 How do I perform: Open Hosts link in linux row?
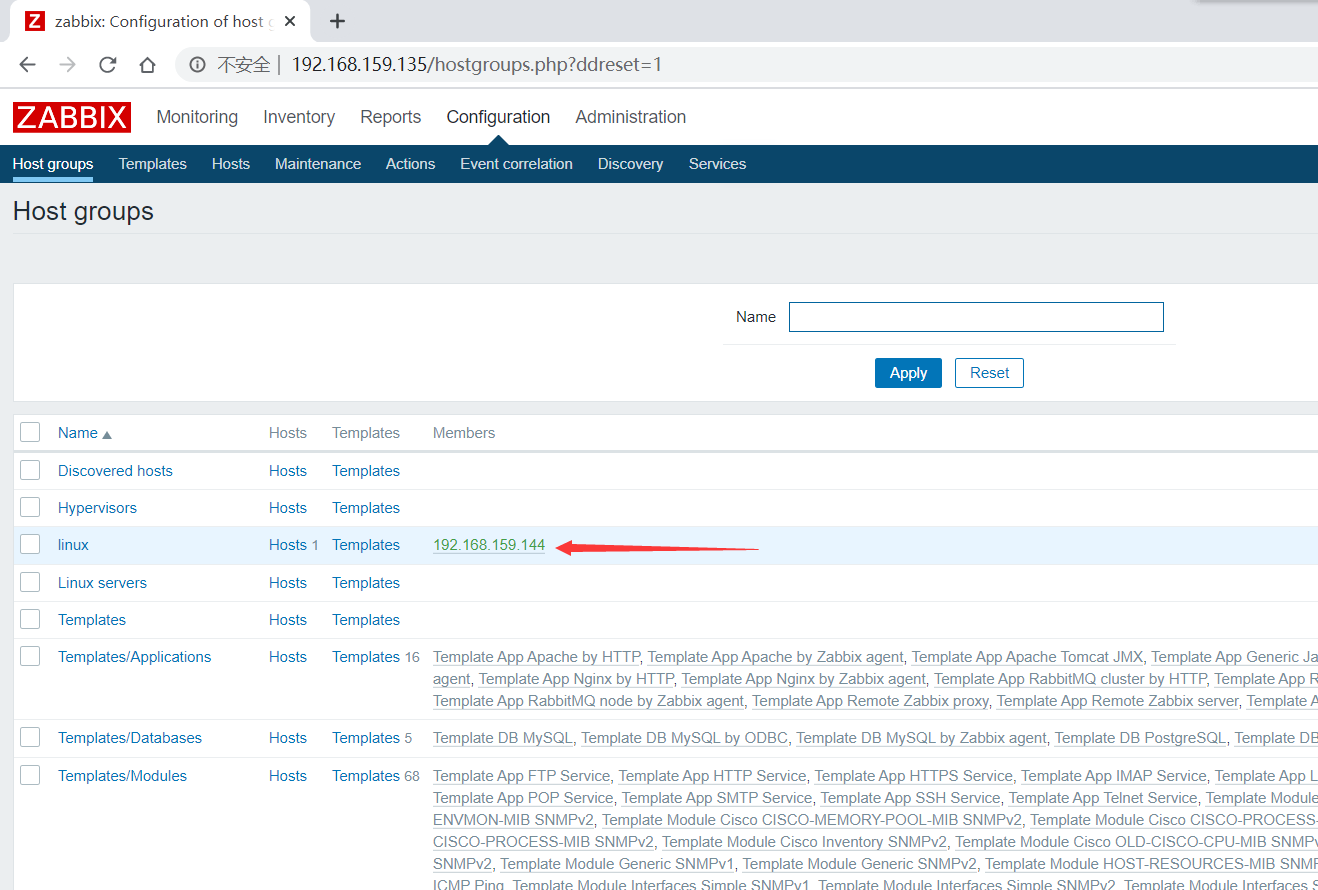point(288,545)
